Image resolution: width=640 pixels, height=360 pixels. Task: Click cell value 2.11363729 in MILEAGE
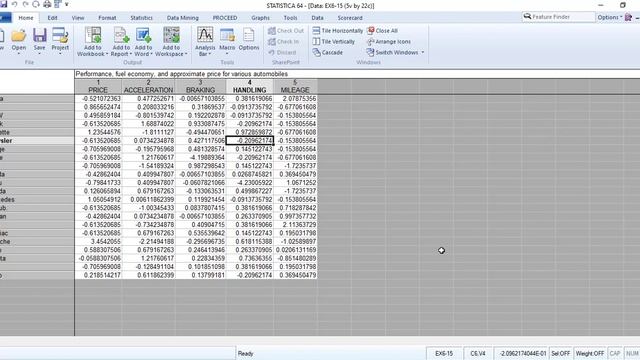pos(295,225)
